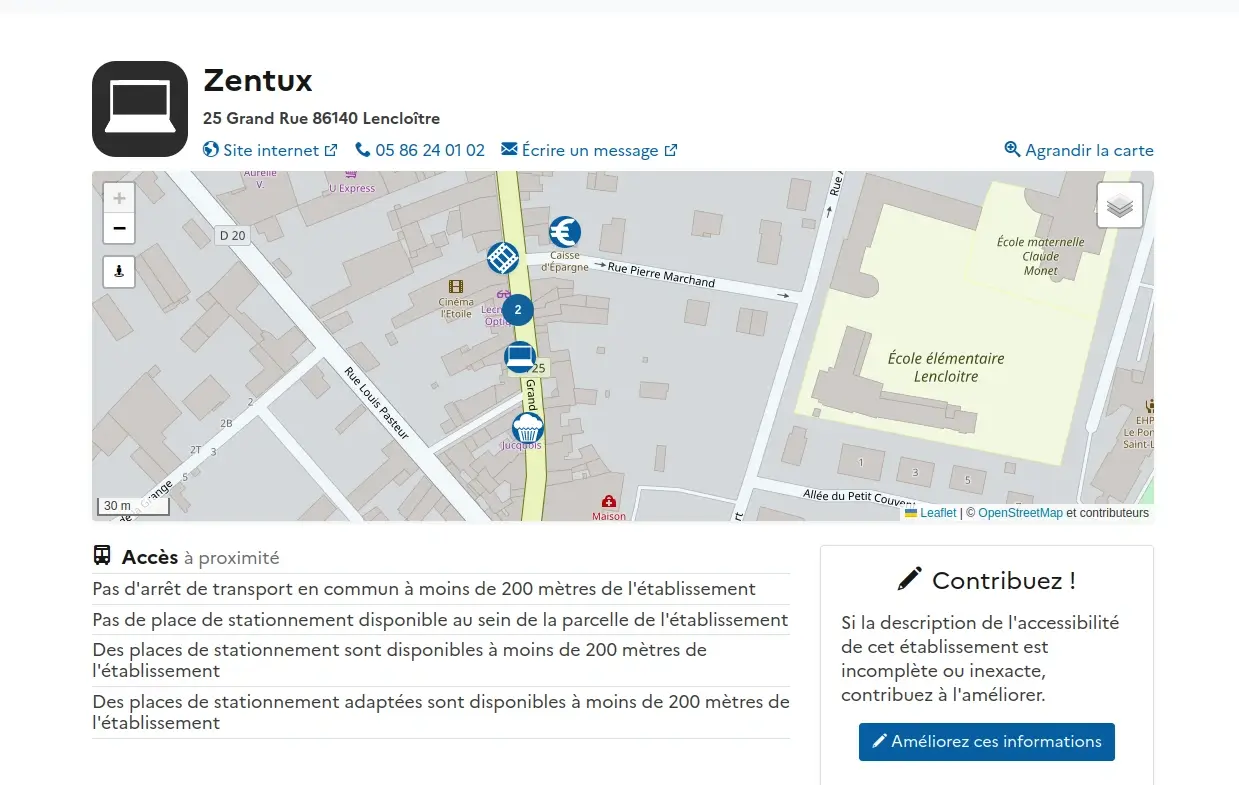This screenshot has height=785, width=1239.
Task: Expand the cluster marker showing 2
Action: pos(518,310)
